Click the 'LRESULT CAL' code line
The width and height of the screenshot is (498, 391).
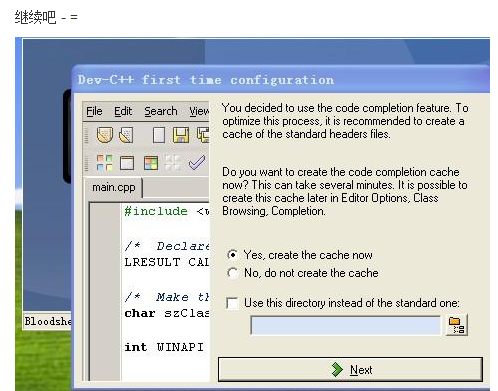coord(166,262)
